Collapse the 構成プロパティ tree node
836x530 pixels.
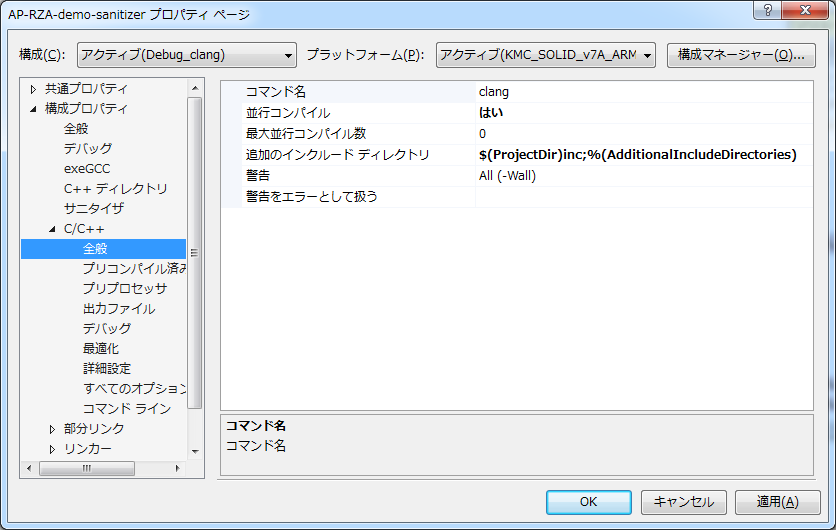(x=34, y=108)
